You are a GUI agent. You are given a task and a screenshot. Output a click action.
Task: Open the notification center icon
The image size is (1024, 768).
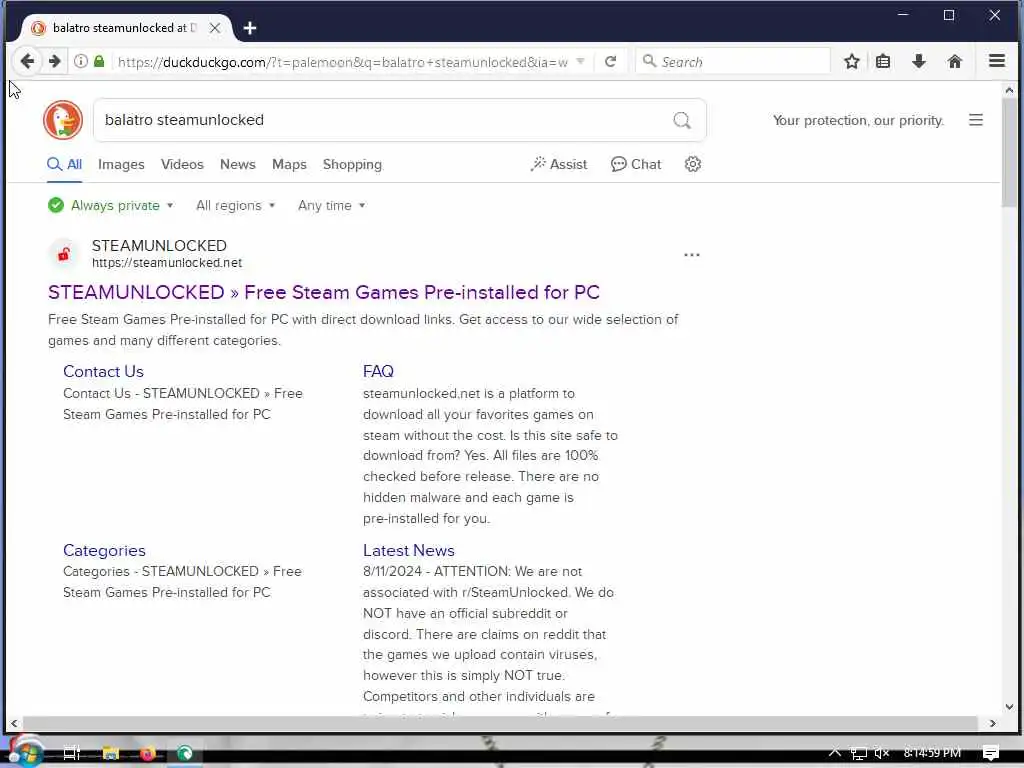[x=991, y=753]
